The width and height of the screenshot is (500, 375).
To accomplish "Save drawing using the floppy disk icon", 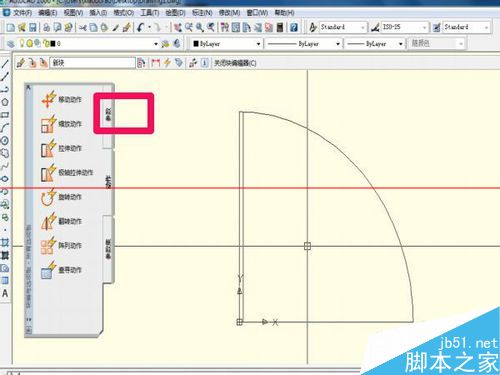I will [x=33, y=27].
